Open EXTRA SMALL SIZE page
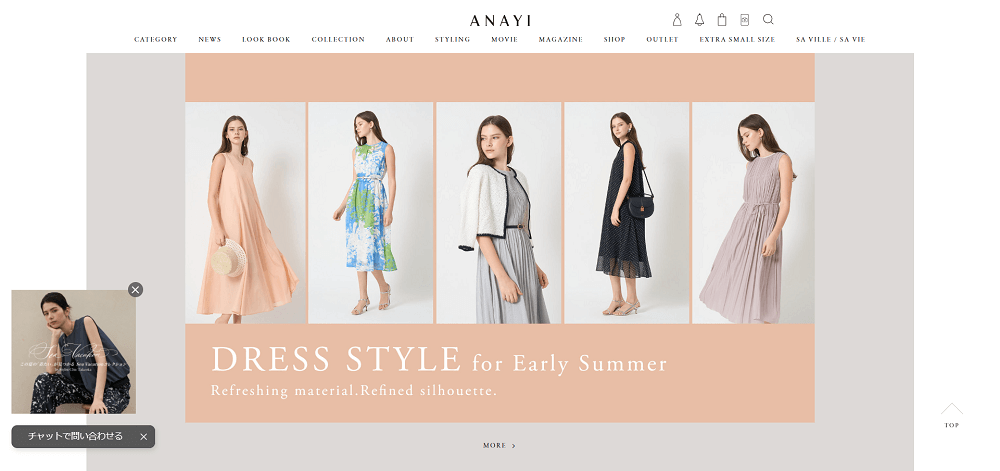 [x=737, y=40]
